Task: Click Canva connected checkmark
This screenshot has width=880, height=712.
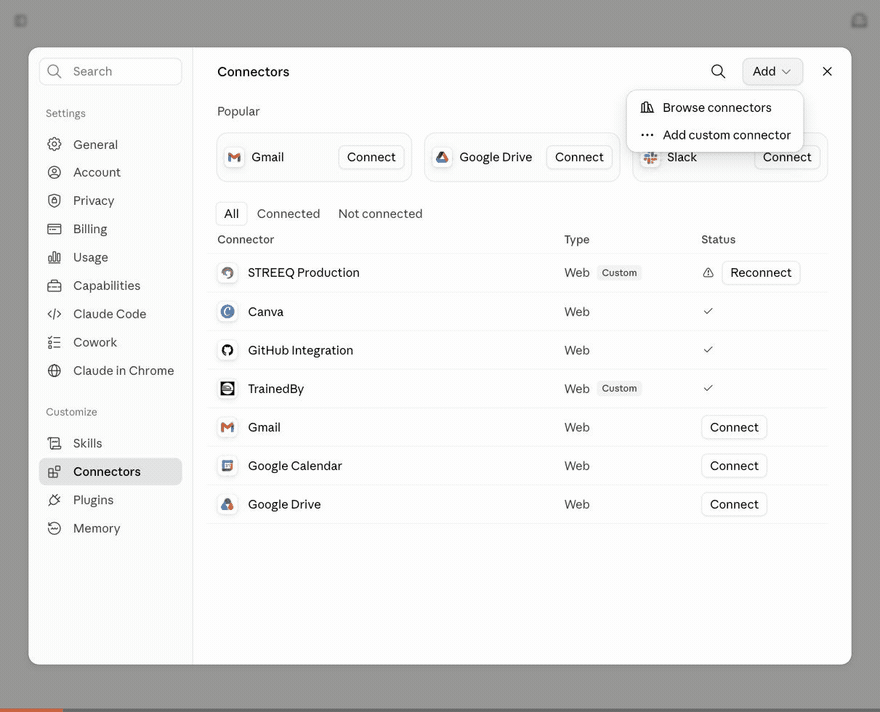Action: pos(708,311)
